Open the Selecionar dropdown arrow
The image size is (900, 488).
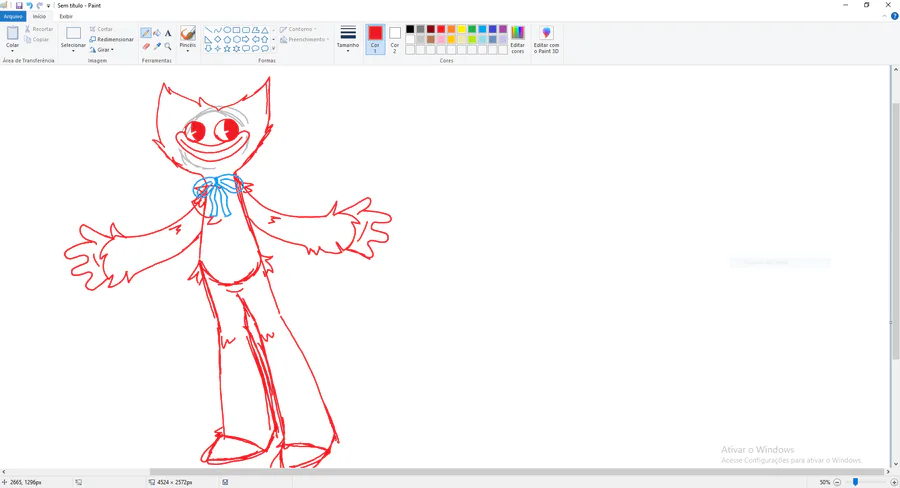(73, 51)
